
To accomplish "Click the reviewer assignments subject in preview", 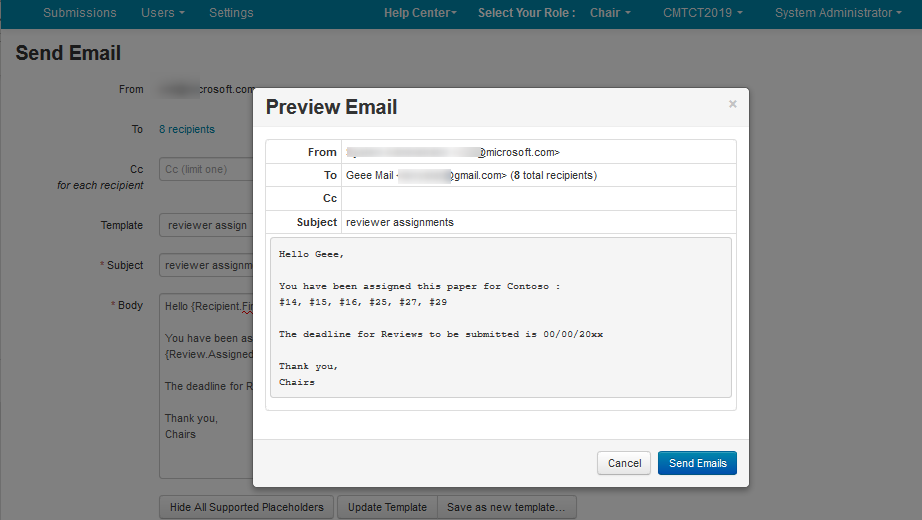I will pos(399,222).
